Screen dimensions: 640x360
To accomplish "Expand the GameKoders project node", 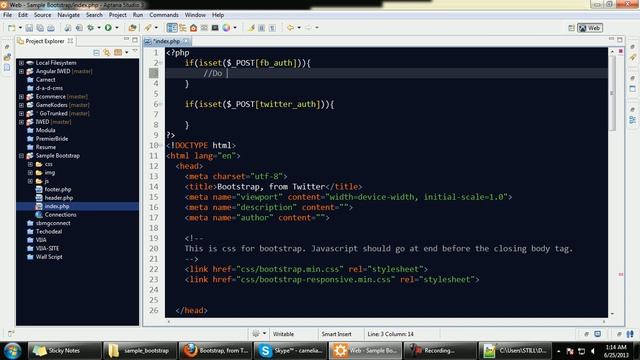I will tap(21, 105).
